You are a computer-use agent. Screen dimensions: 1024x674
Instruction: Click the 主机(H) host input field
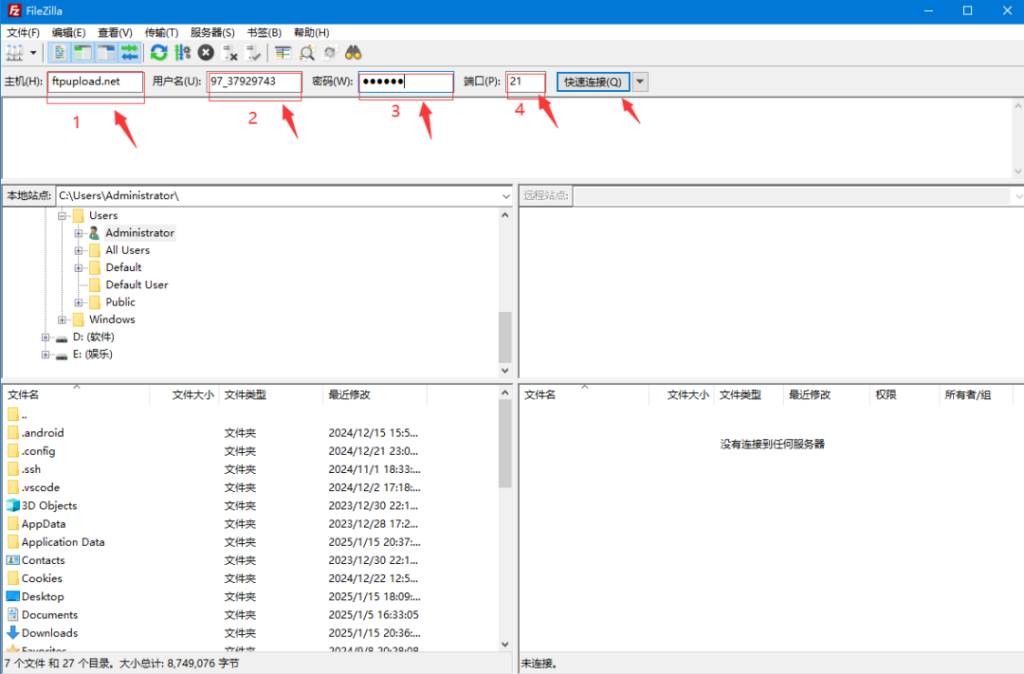tap(95, 82)
